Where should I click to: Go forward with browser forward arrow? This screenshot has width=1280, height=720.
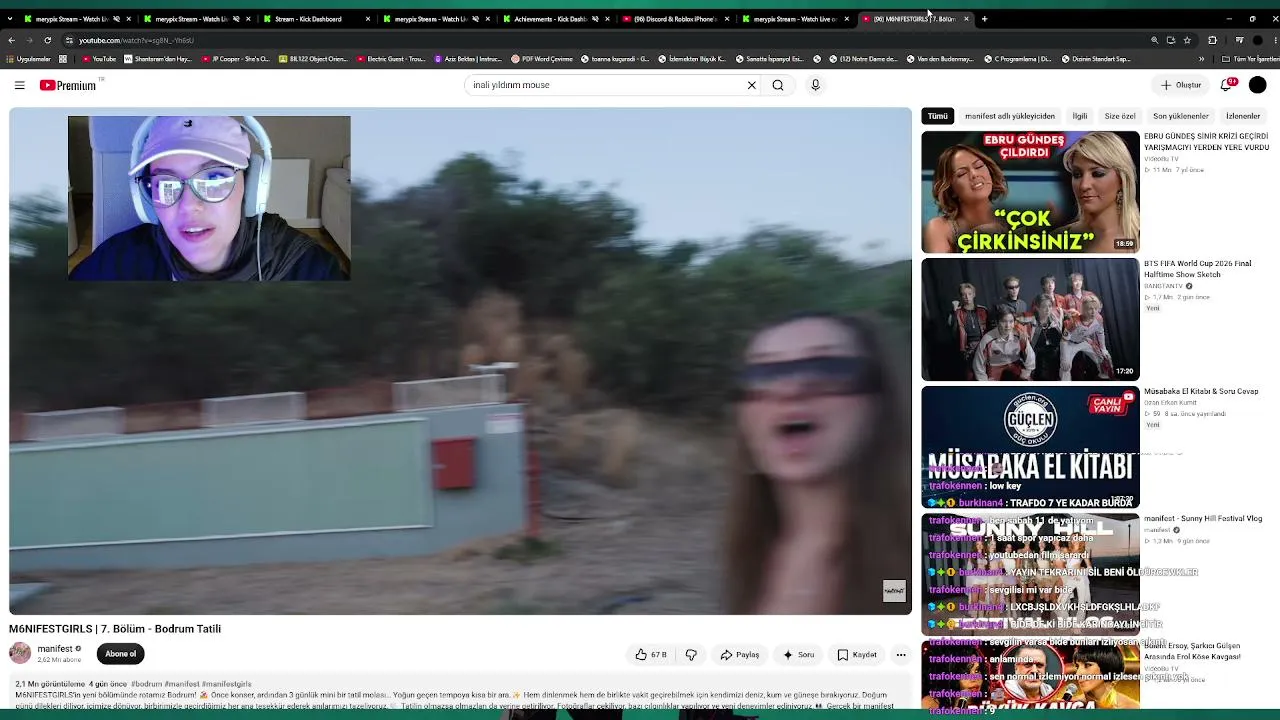tap(29, 40)
